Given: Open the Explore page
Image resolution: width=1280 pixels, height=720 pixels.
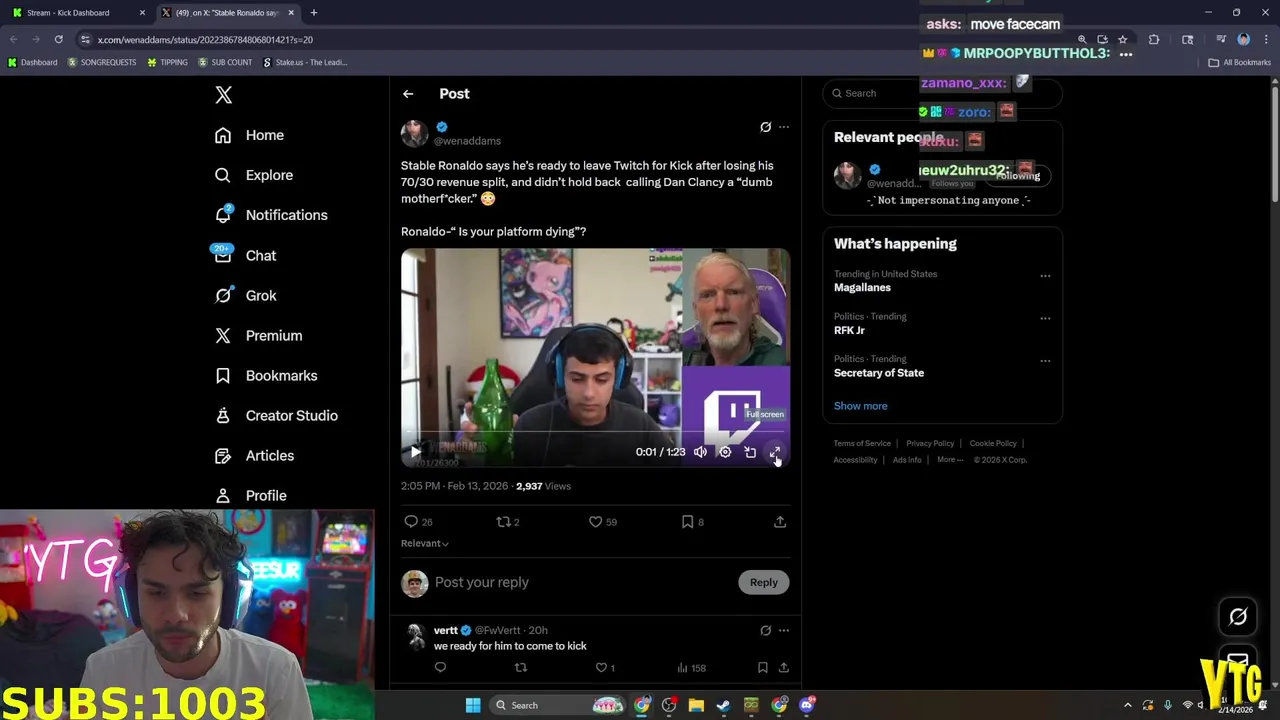Looking at the screenshot, I should [254, 175].
